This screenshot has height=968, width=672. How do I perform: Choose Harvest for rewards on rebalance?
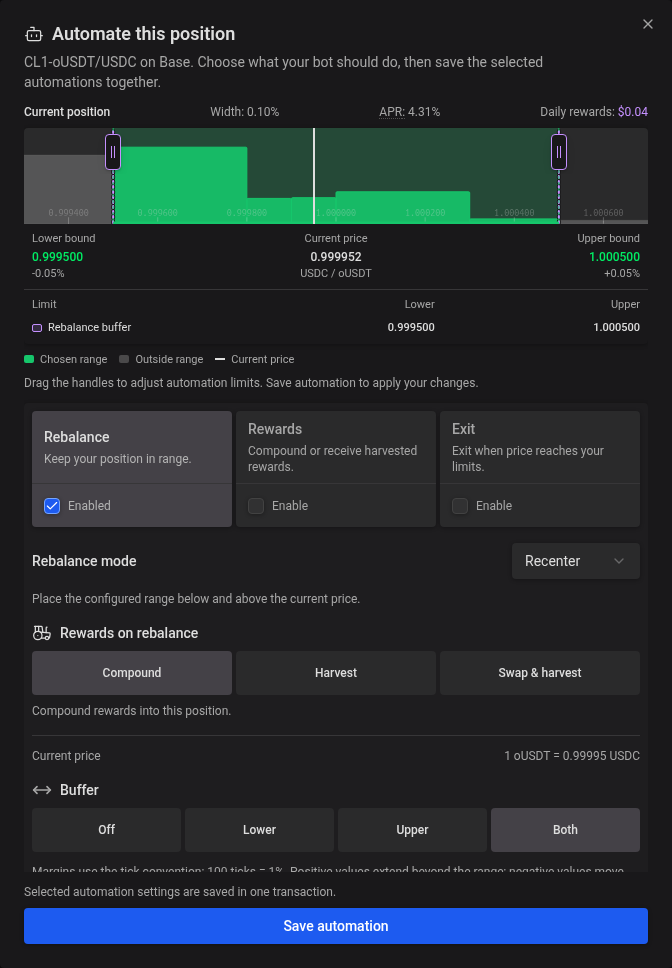coord(336,673)
